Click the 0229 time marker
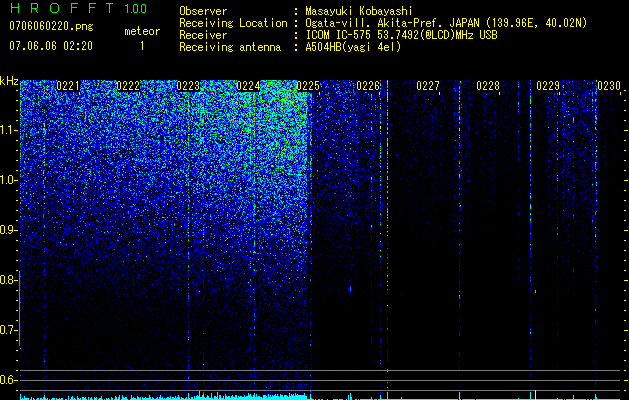Image resolution: width=629 pixels, height=400 pixels. coord(548,86)
